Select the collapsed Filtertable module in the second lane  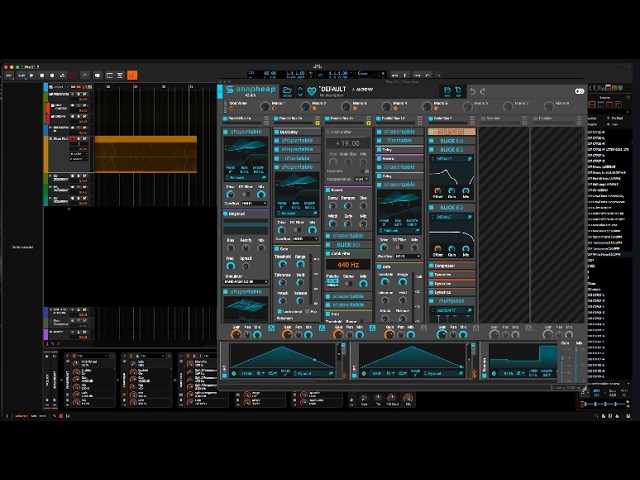point(298,158)
